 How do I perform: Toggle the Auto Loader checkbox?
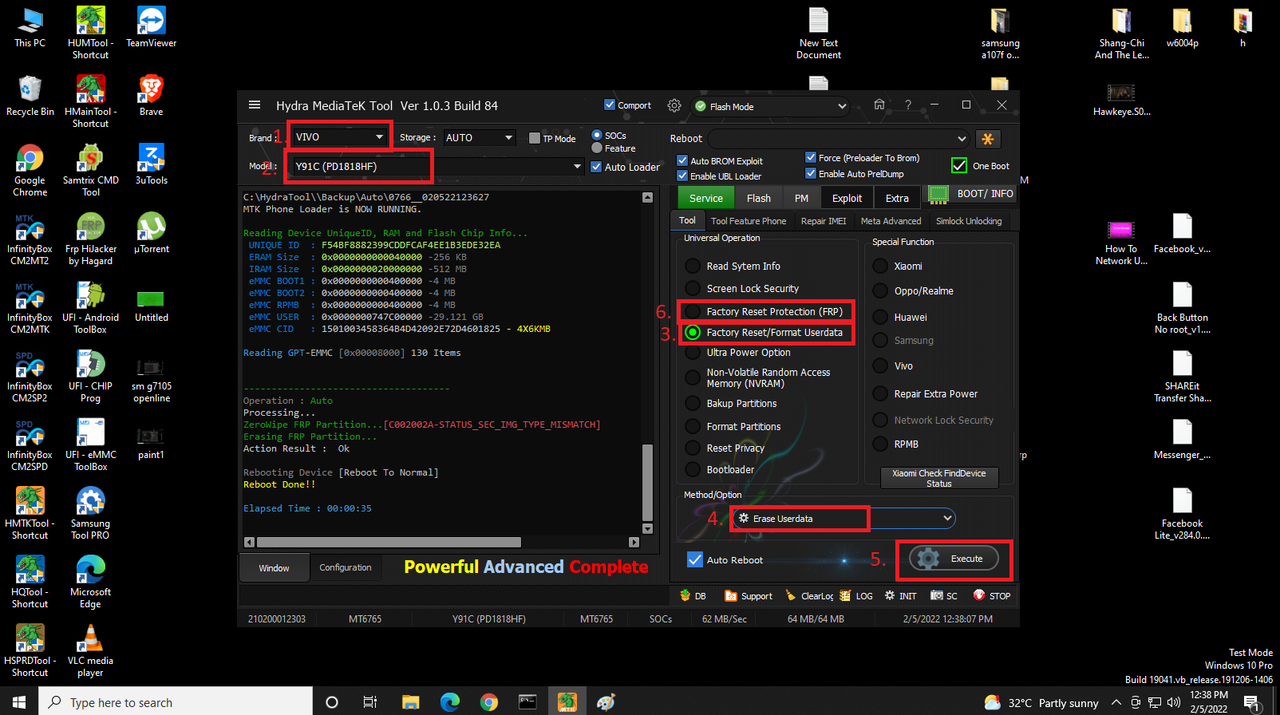625,167
